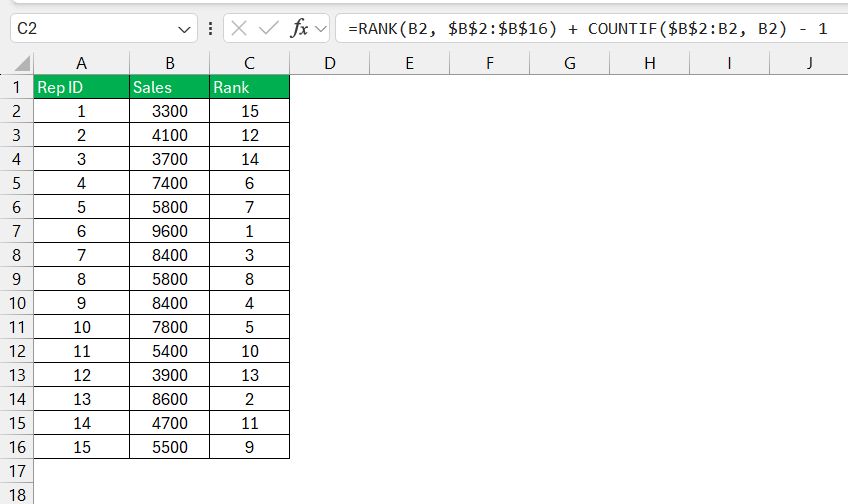Click the Select All corner triangle
848x504 pixels.
click(x=22, y=64)
